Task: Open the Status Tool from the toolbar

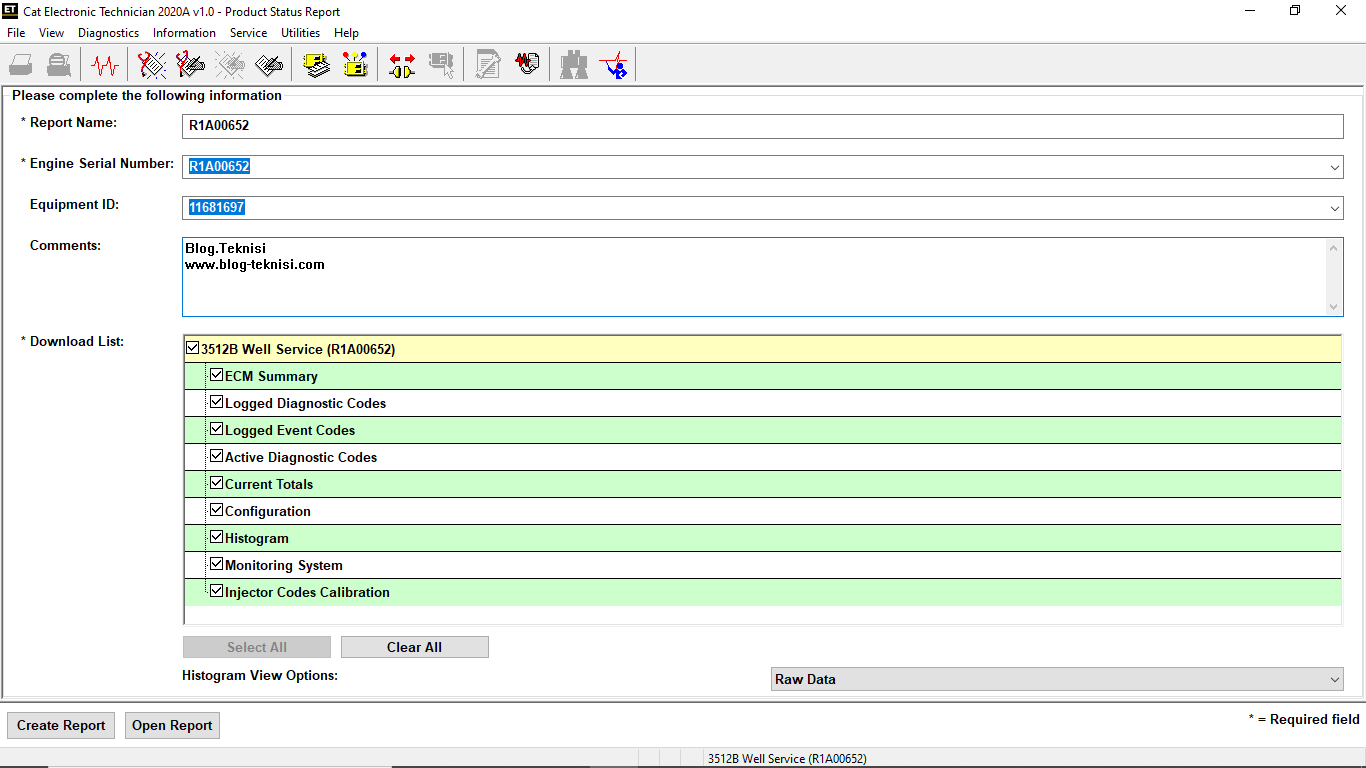Action: tap(104, 64)
